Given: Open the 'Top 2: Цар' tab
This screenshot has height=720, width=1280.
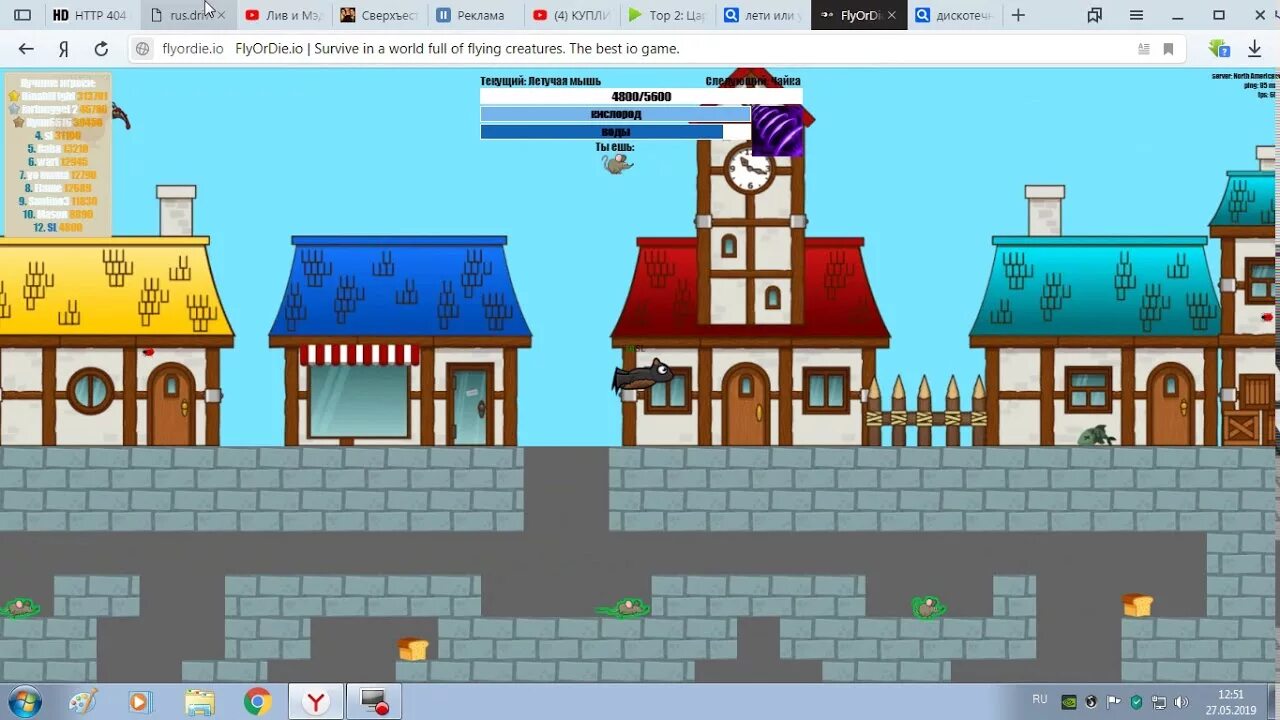Looking at the screenshot, I should 667,15.
